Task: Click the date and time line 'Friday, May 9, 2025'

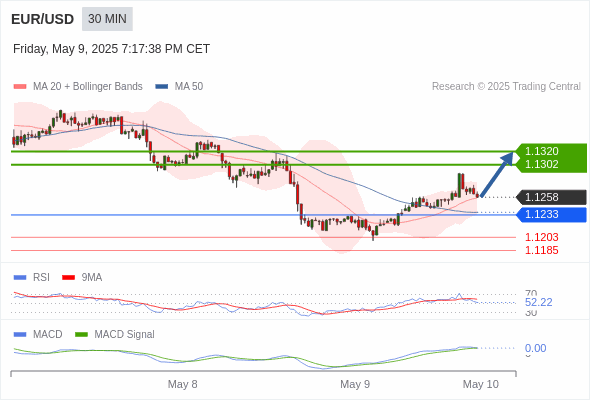Action: click(x=111, y=49)
